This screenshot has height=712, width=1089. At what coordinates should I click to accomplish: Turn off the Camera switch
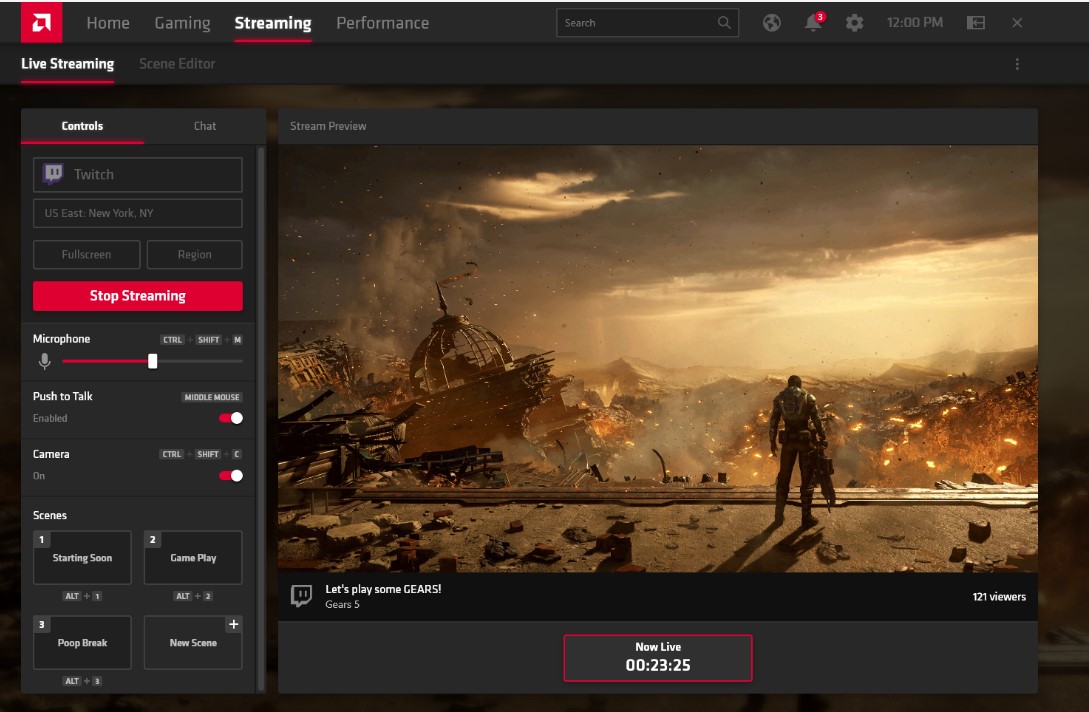pos(231,476)
